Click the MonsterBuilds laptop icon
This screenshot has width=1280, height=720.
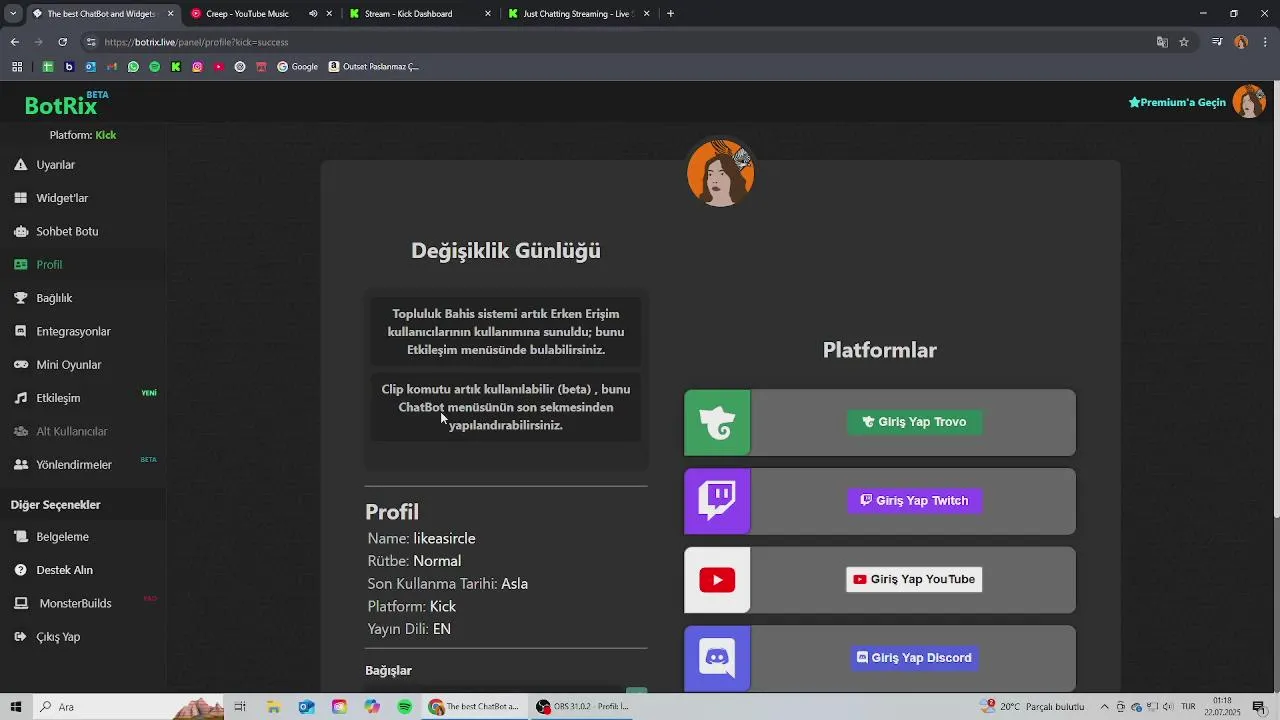pyautogui.click(x=20, y=604)
